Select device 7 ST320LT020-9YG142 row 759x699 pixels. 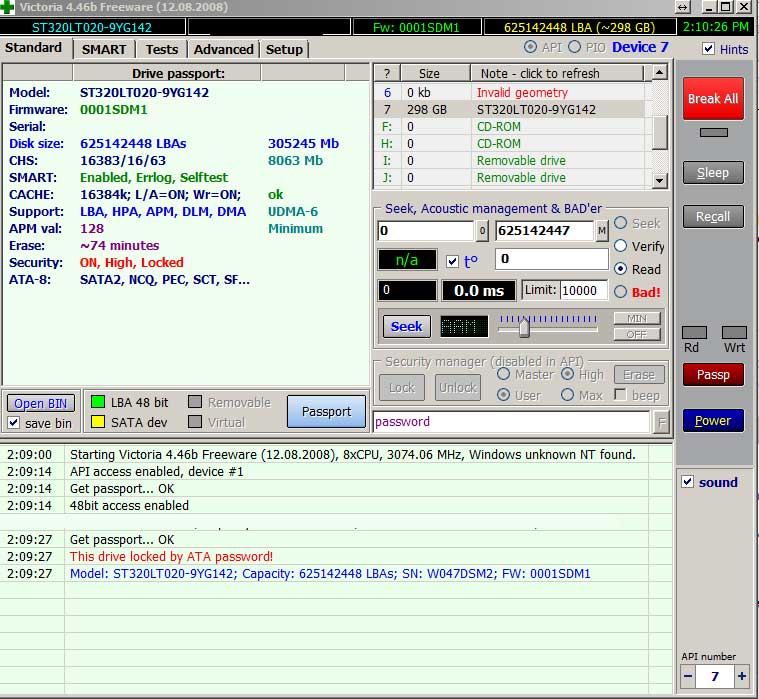coord(509,109)
